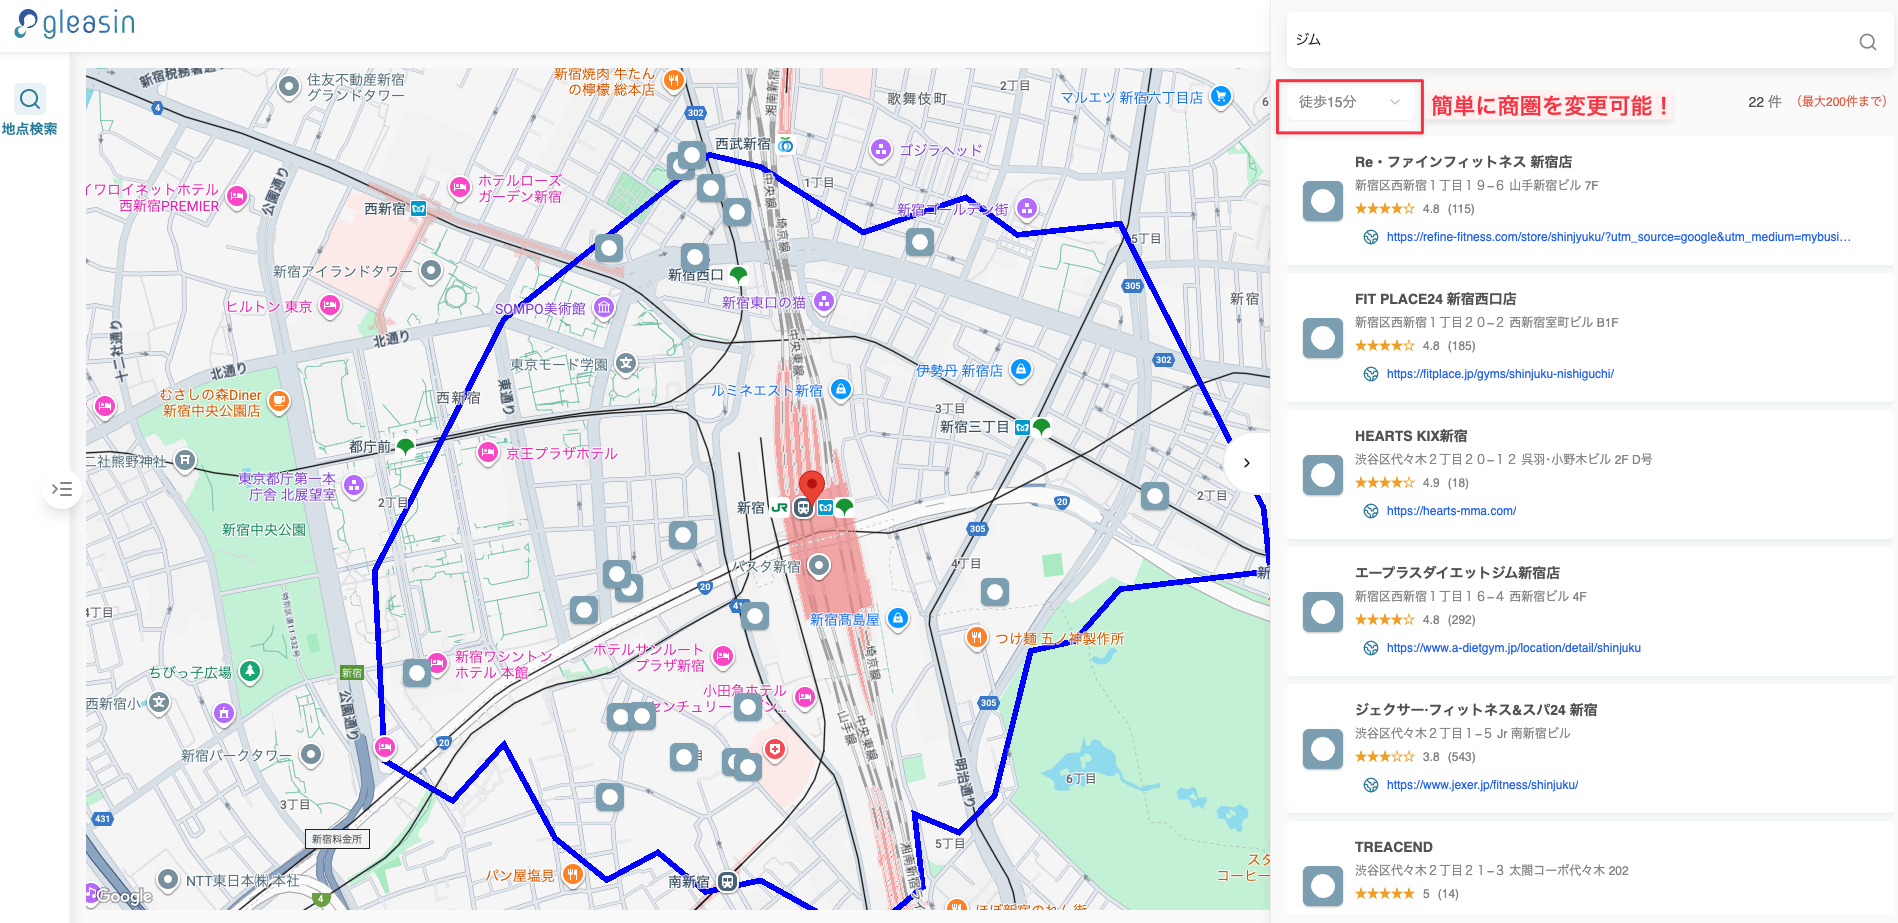Open the 徒歩15分 walking distance dropdown
This screenshot has width=1898, height=923.
click(x=1349, y=102)
